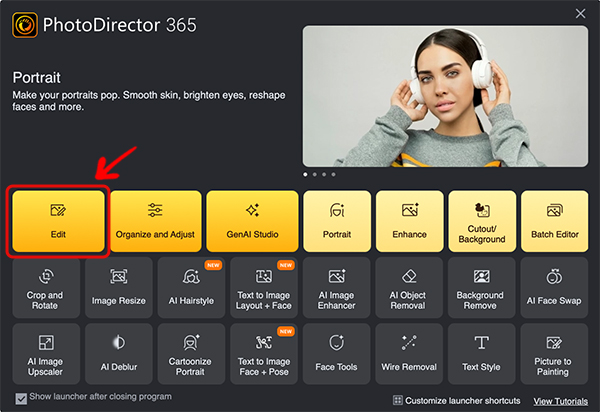Open AI Image Upscaler tool
The width and height of the screenshot is (600, 412).
[x=46, y=354]
